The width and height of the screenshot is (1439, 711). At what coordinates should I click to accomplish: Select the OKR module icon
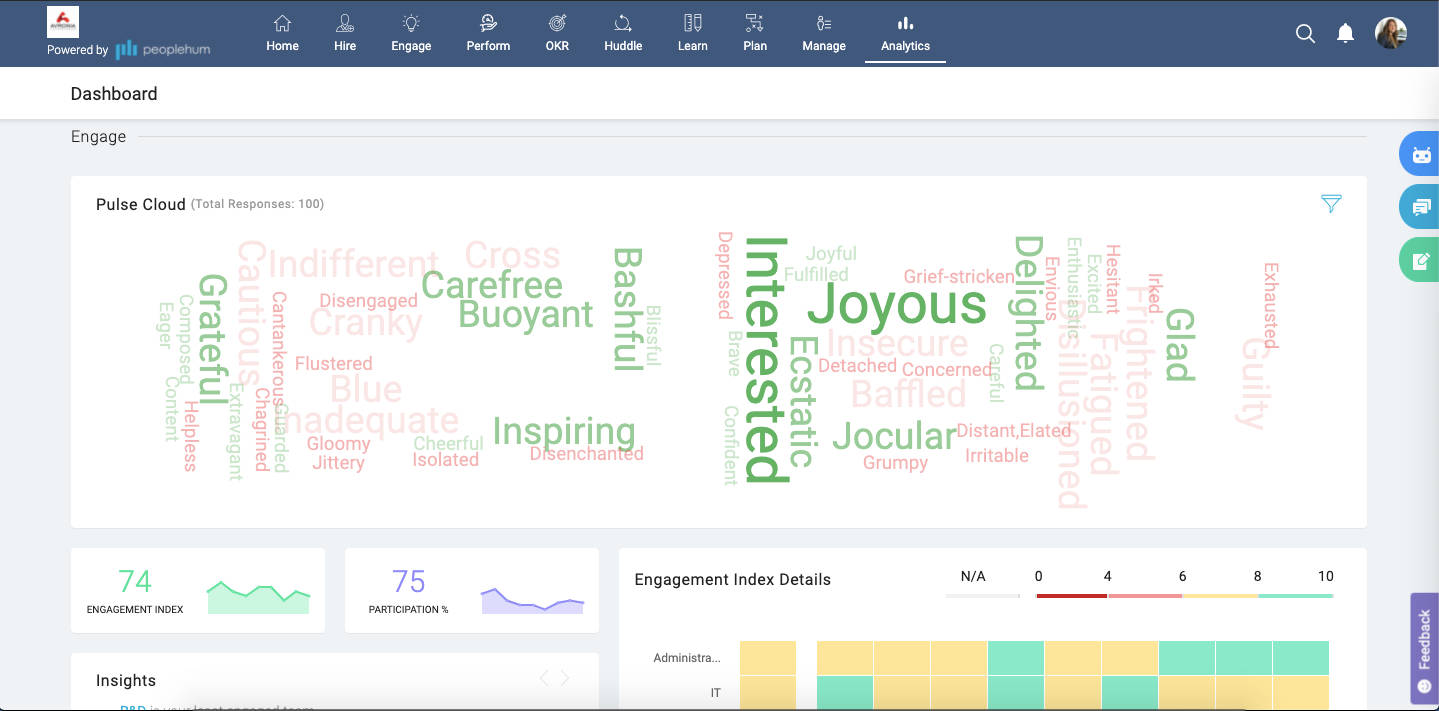[x=556, y=33]
